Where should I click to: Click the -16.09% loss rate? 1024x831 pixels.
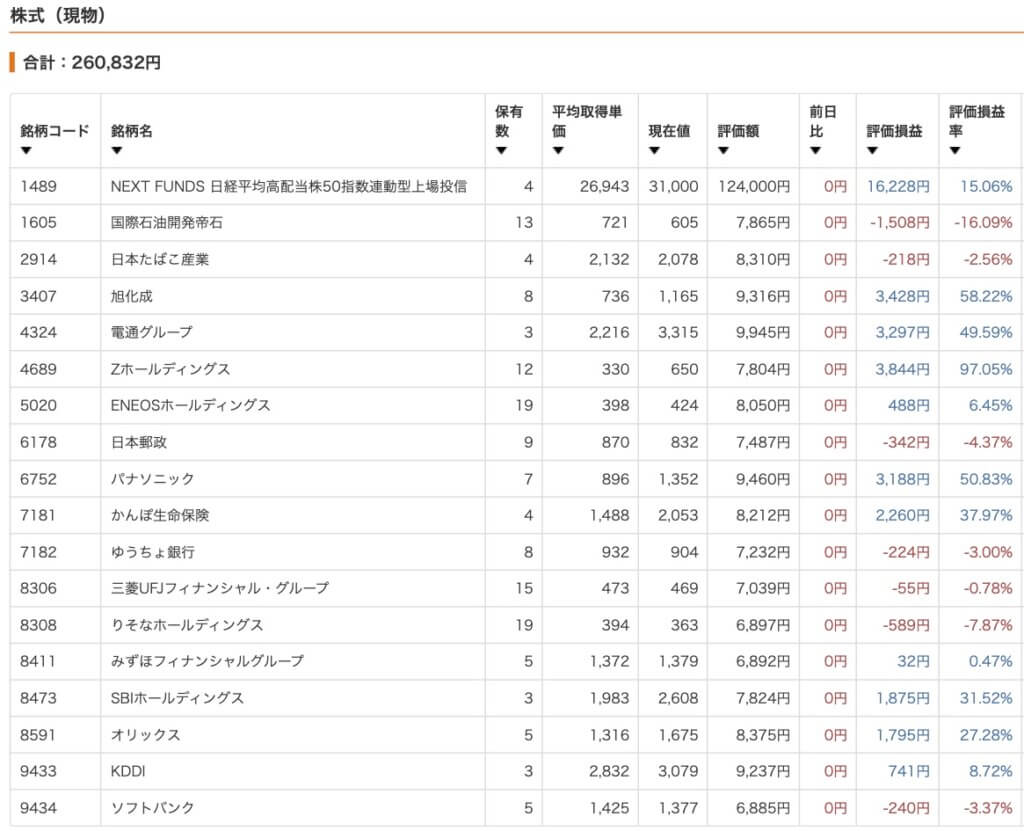click(983, 223)
